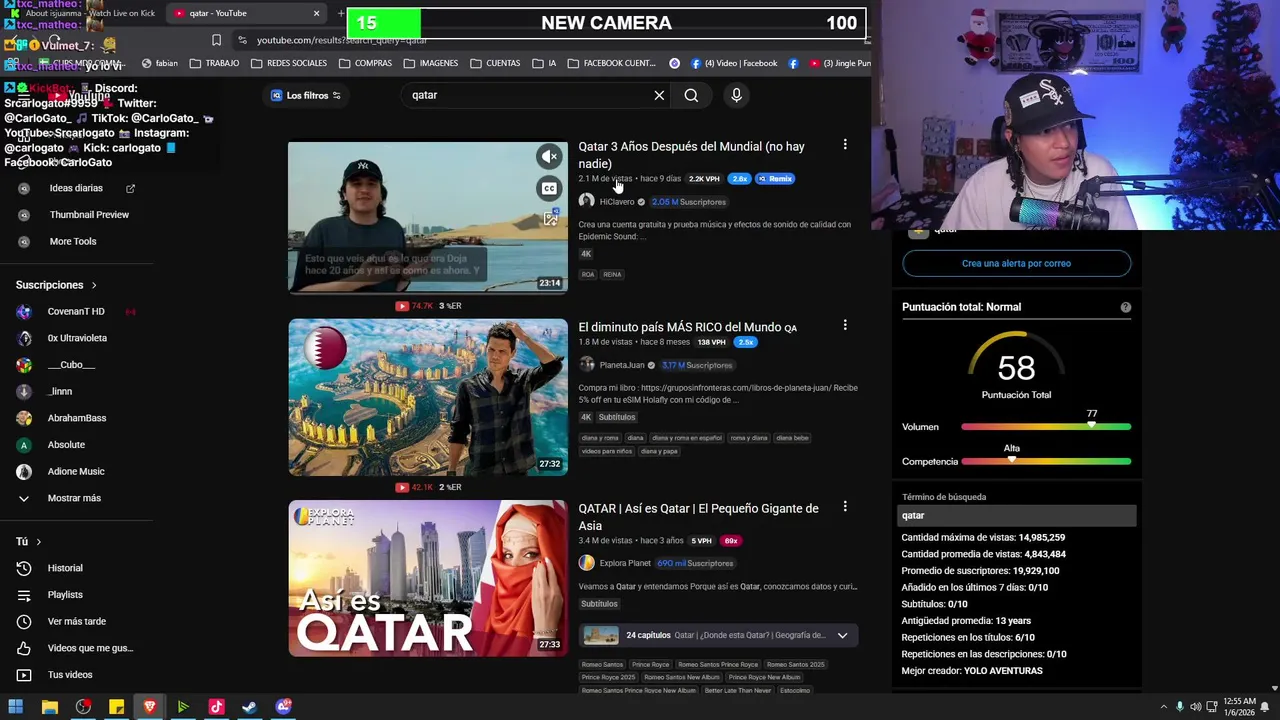Click the Subtítulos badge on PlanetaJuan video

(617, 417)
